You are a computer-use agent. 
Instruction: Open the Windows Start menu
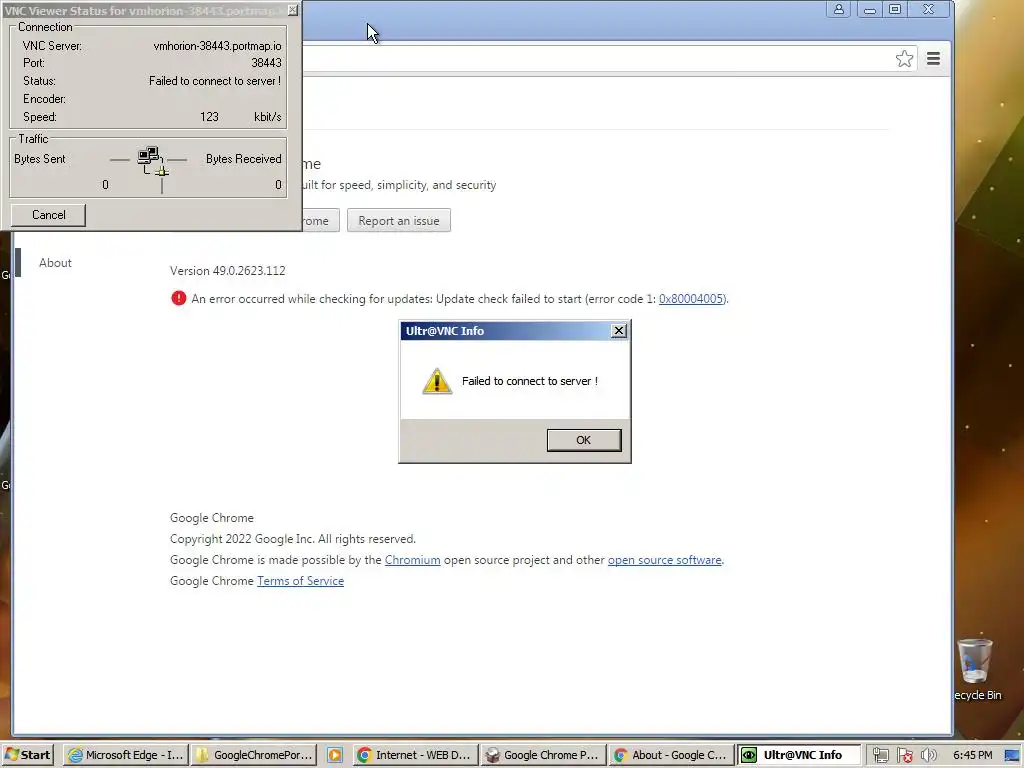click(27, 755)
